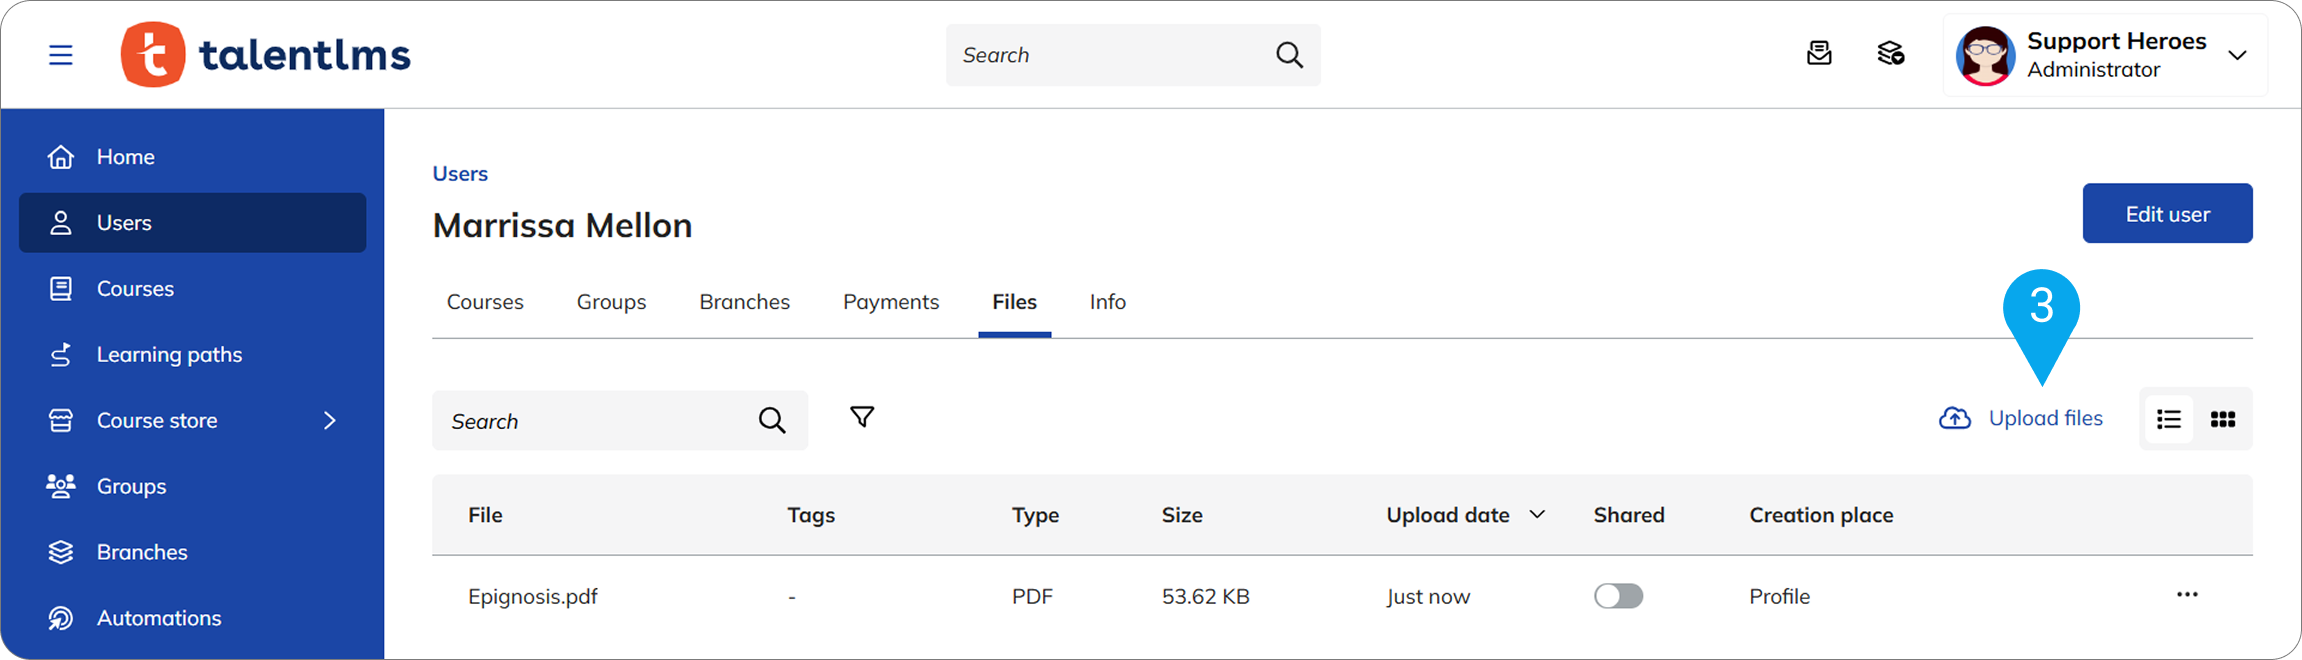Open the Support Heroes account dropdown

point(2237,55)
